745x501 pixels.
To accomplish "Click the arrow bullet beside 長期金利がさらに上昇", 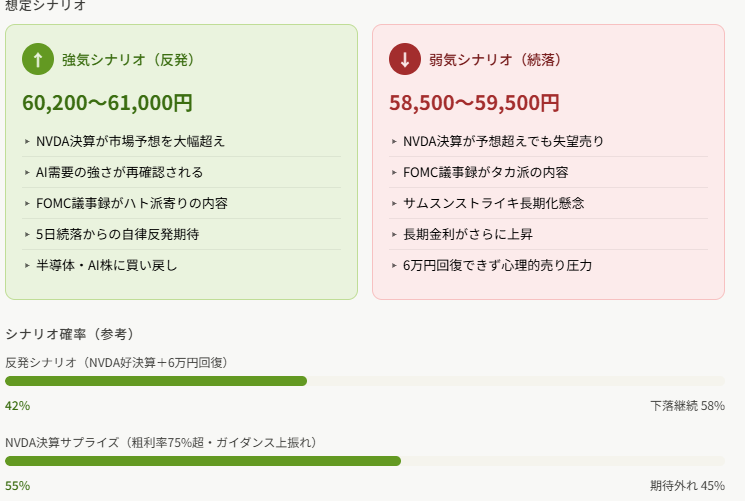I will [394, 234].
